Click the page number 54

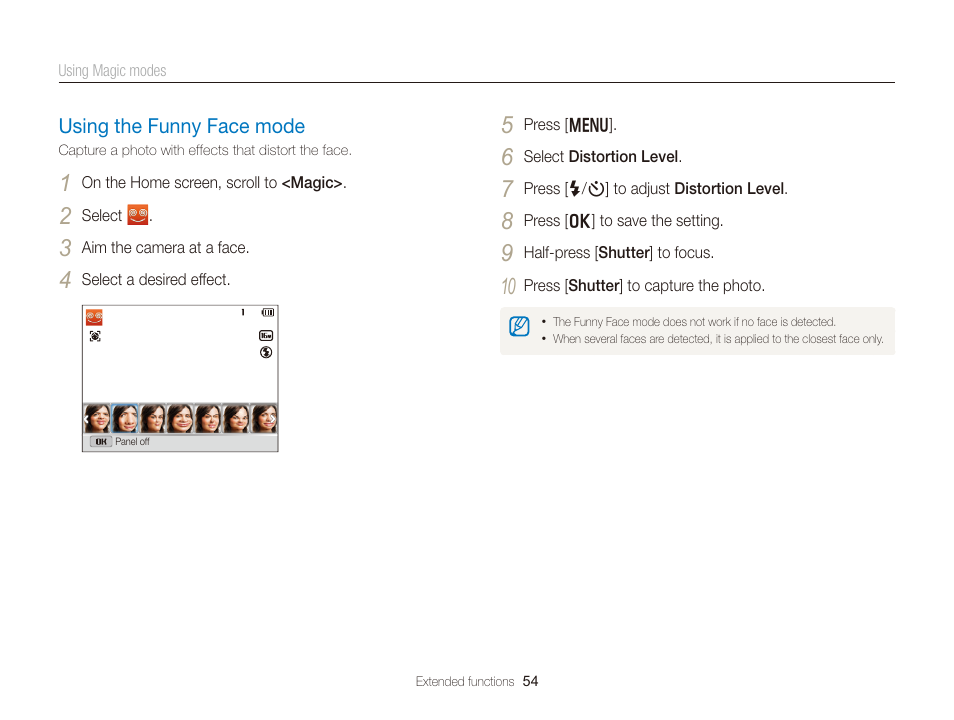tap(531, 682)
